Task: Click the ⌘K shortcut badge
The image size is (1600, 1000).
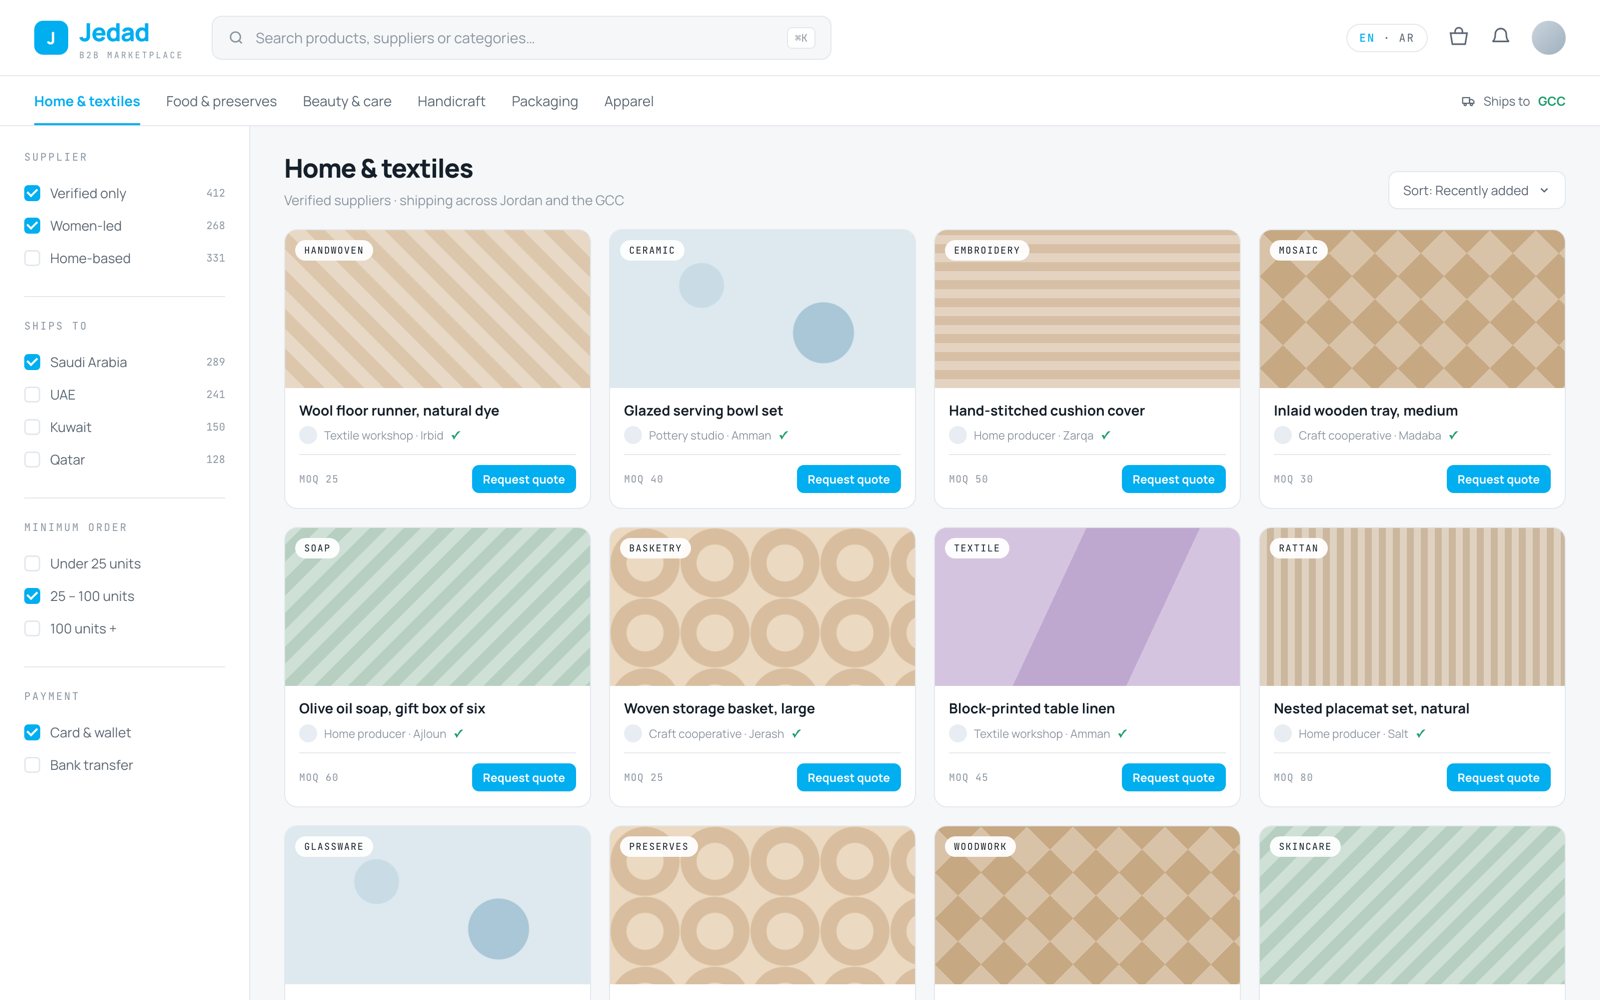Action: tap(801, 38)
